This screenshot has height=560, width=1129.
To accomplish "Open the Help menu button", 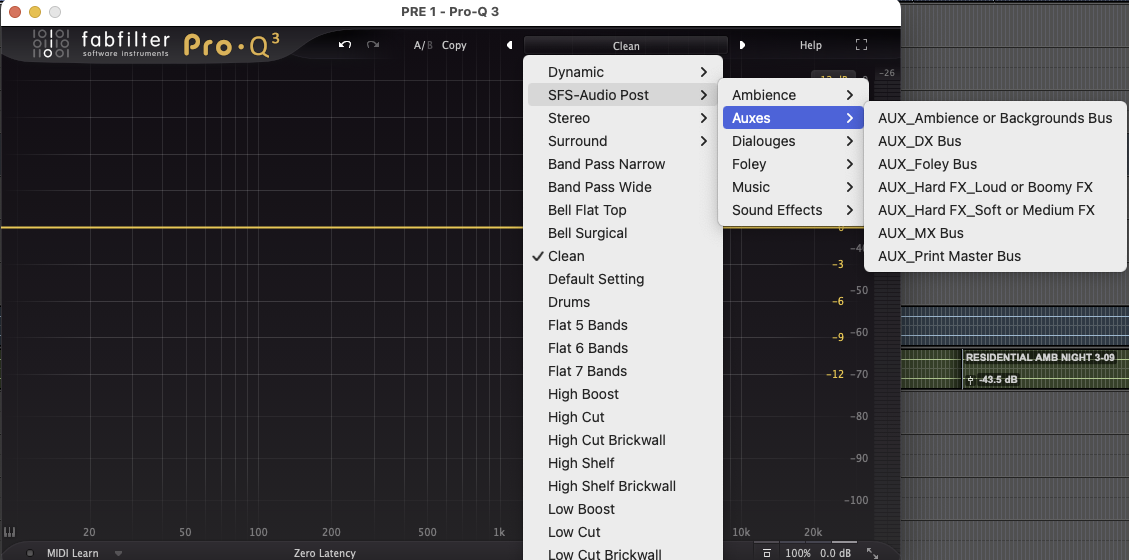I will (810, 45).
